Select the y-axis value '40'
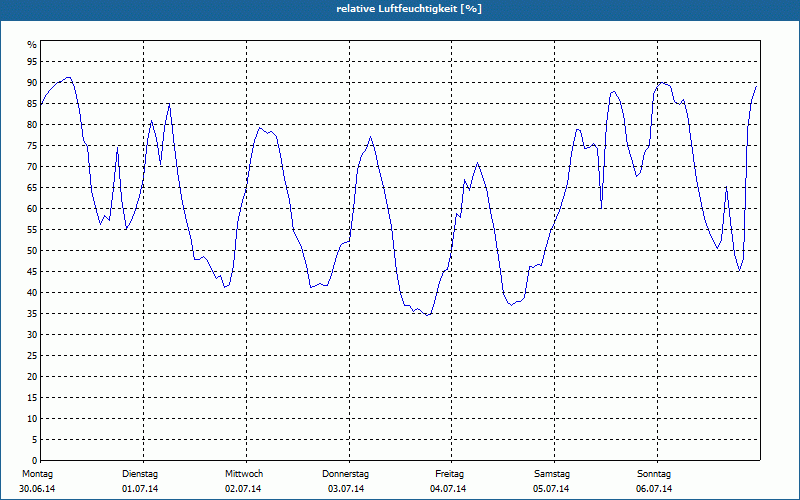 tap(32, 292)
